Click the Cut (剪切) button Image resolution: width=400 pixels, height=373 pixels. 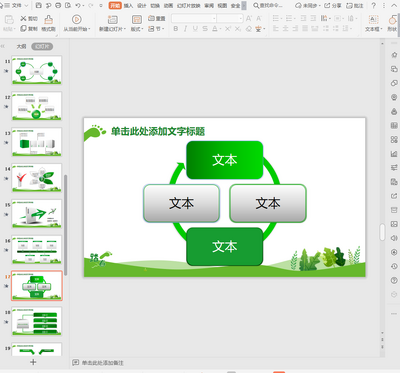29,19
